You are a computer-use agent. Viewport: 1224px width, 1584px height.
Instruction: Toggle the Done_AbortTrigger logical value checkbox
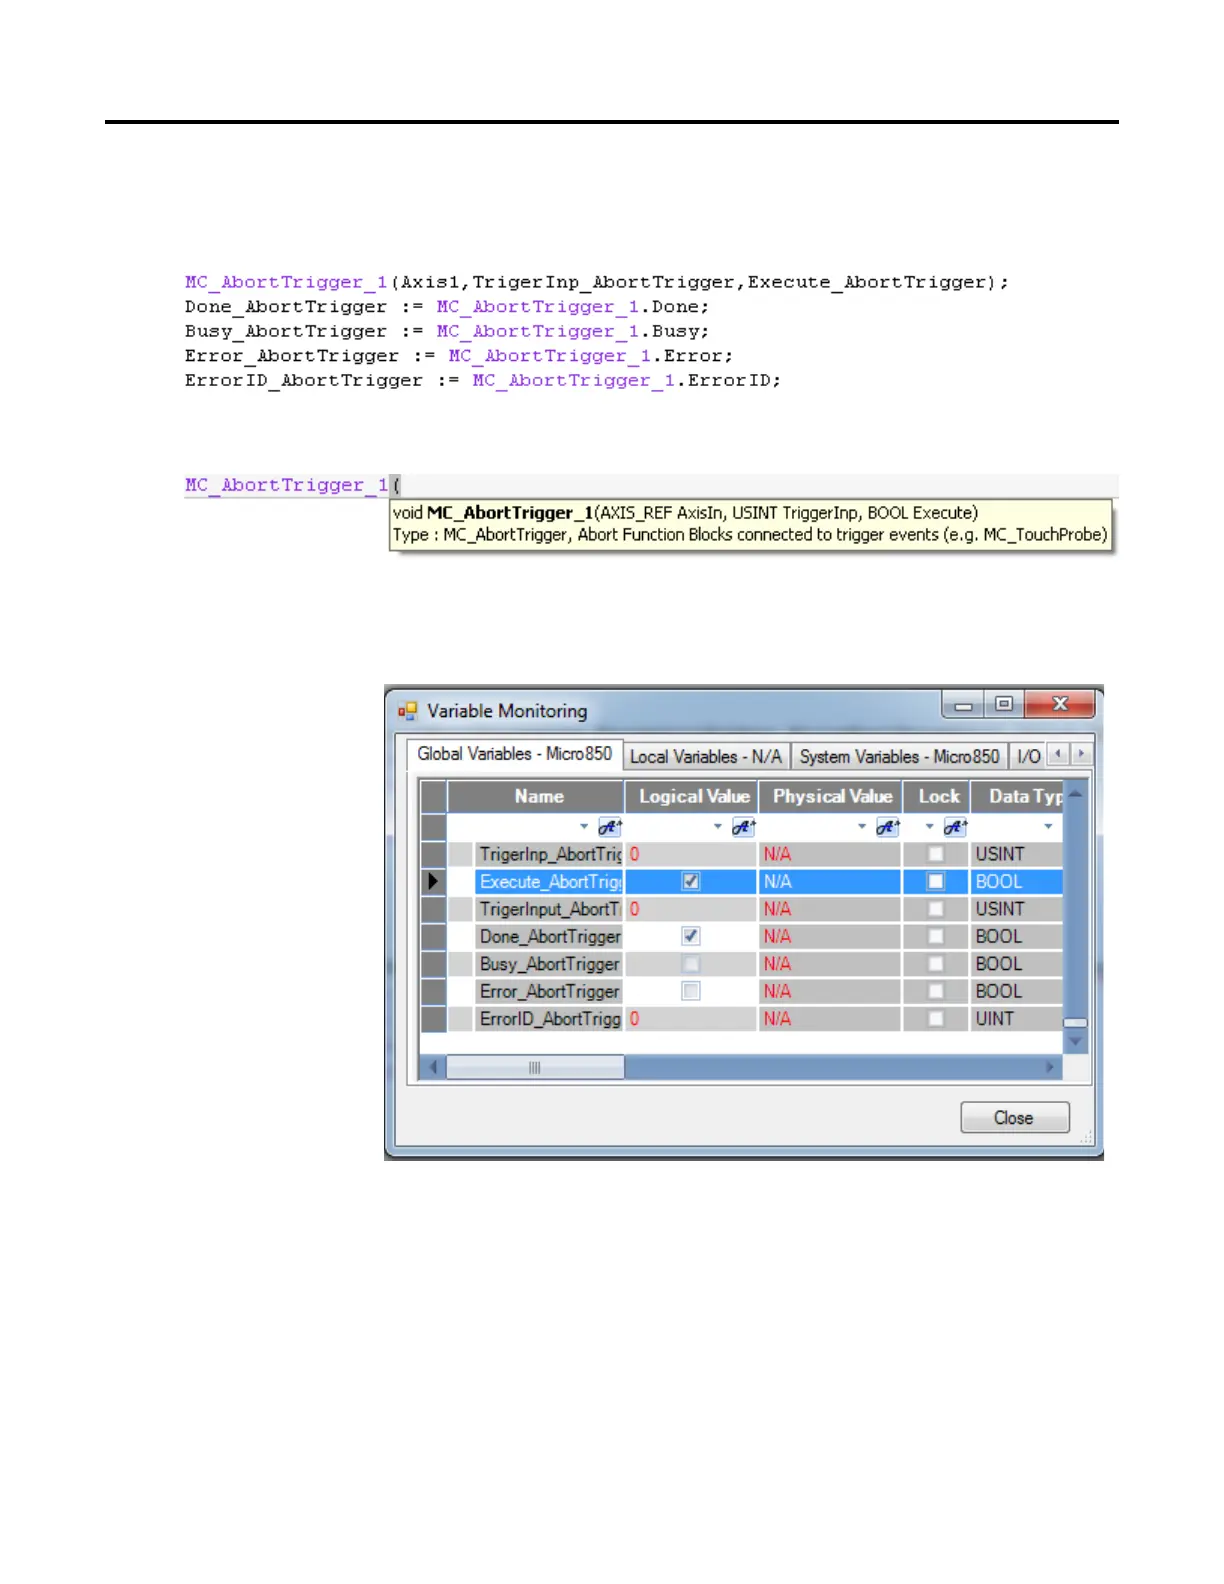(x=691, y=936)
